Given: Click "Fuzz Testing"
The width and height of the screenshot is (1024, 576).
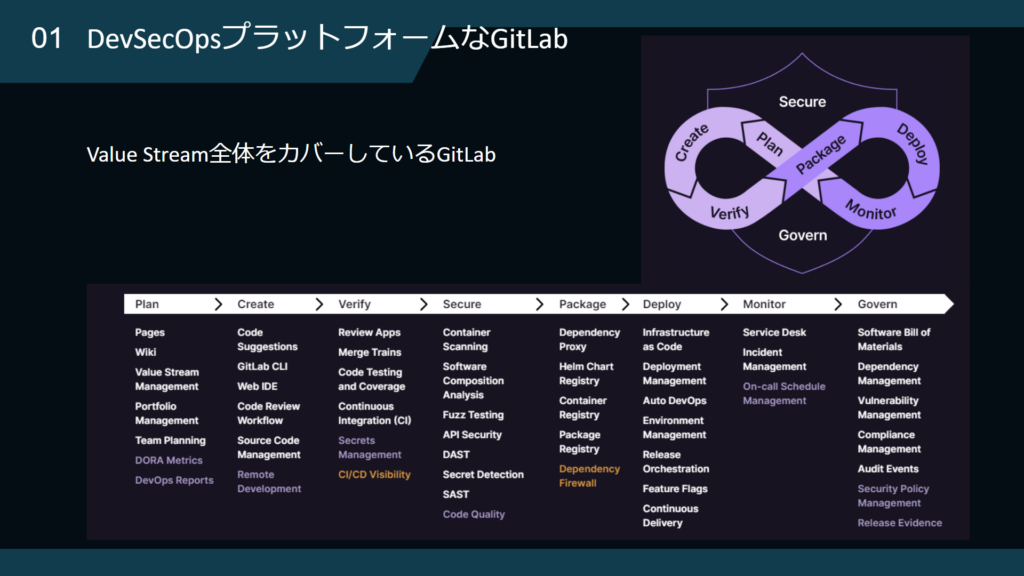Looking at the screenshot, I should pyautogui.click(x=473, y=415).
